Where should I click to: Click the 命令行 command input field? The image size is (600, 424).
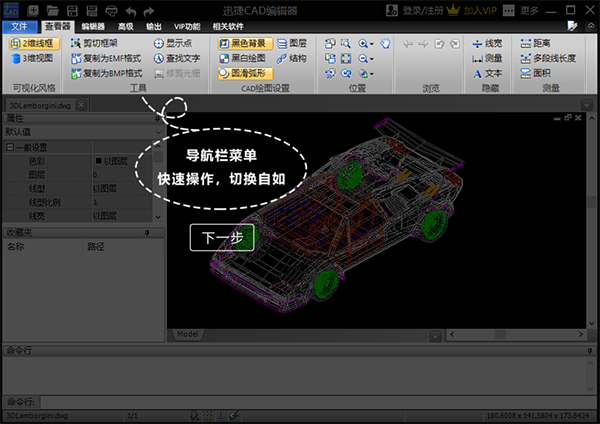click(x=318, y=402)
